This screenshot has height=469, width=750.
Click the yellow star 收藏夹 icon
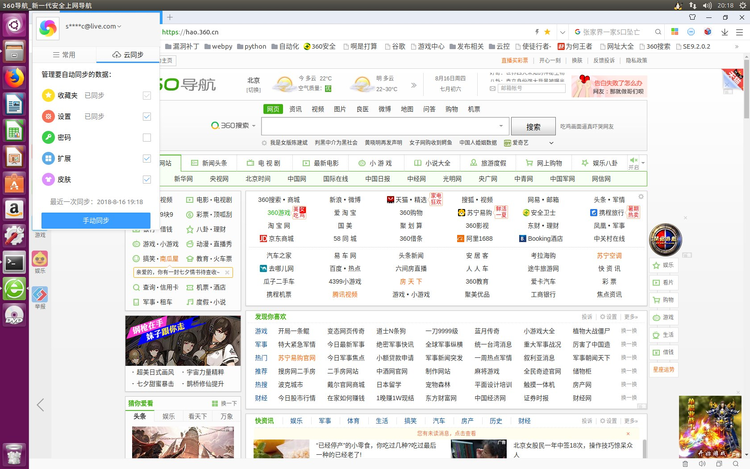[48, 95]
